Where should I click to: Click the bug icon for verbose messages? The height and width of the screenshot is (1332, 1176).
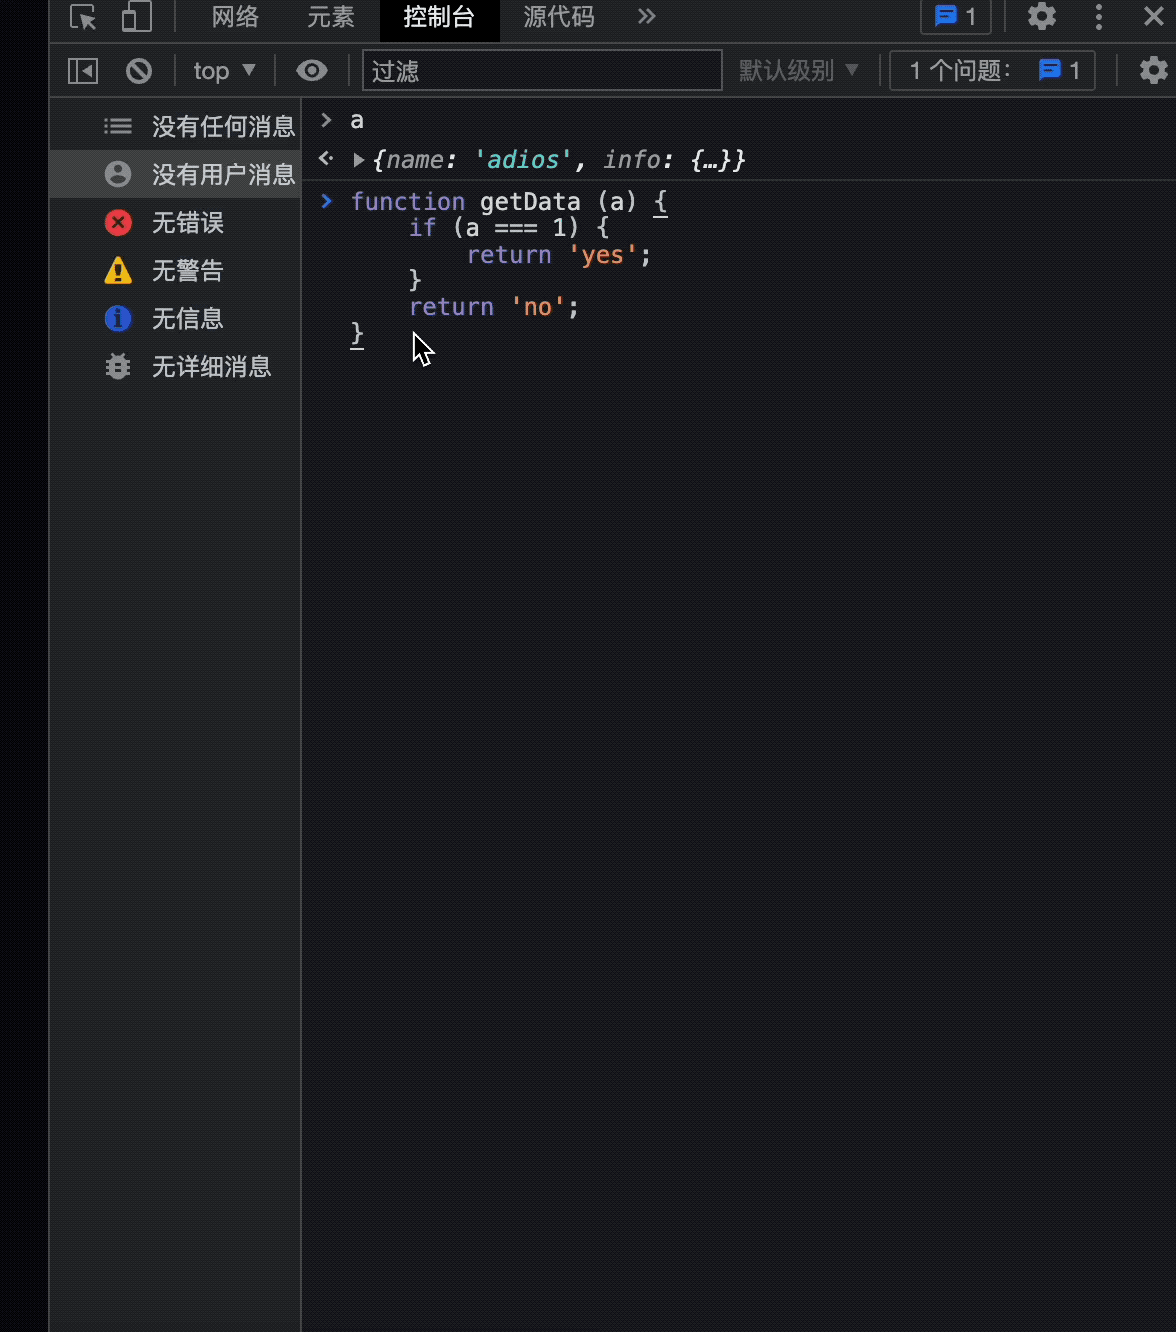pyautogui.click(x=118, y=366)
